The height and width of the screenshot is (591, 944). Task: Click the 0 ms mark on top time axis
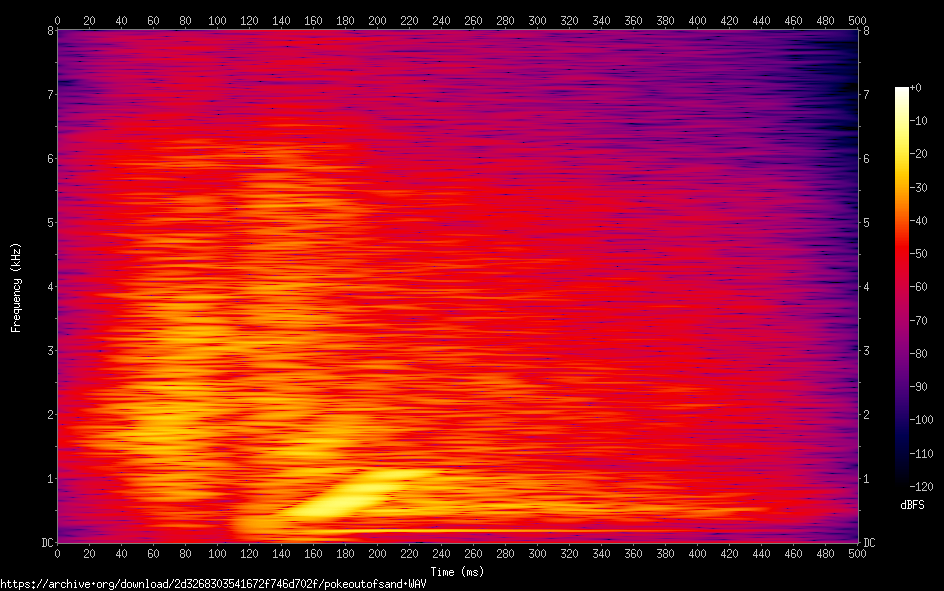tap(57, 19)
